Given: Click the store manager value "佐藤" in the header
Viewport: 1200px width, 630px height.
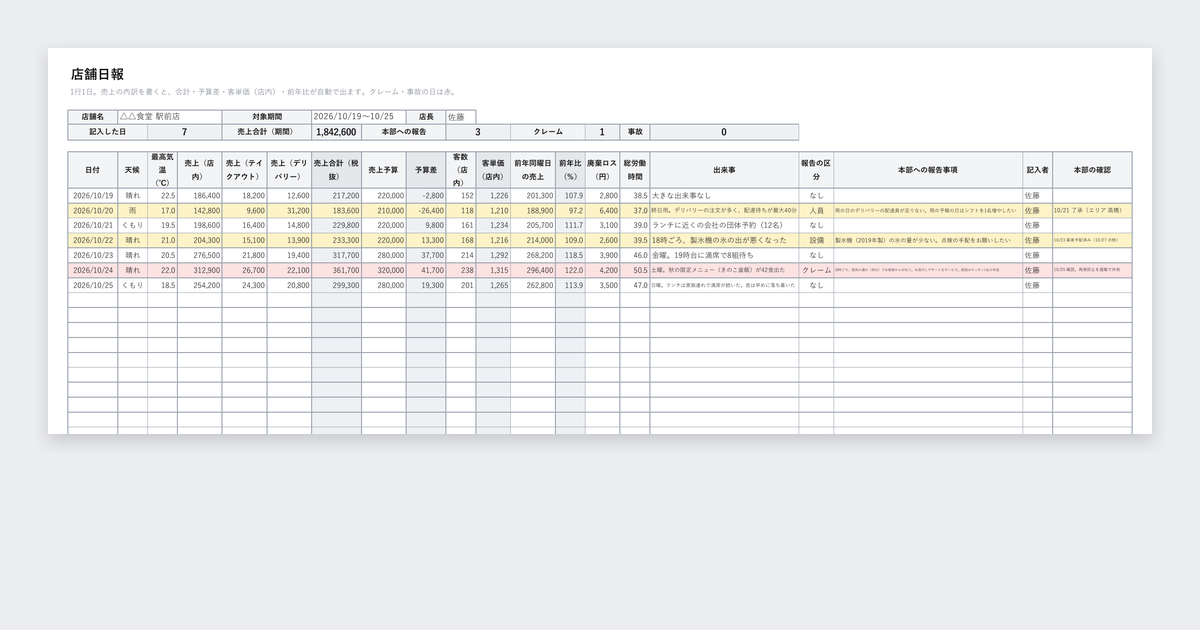Looking at the screenshot, I should pos(461,117).
